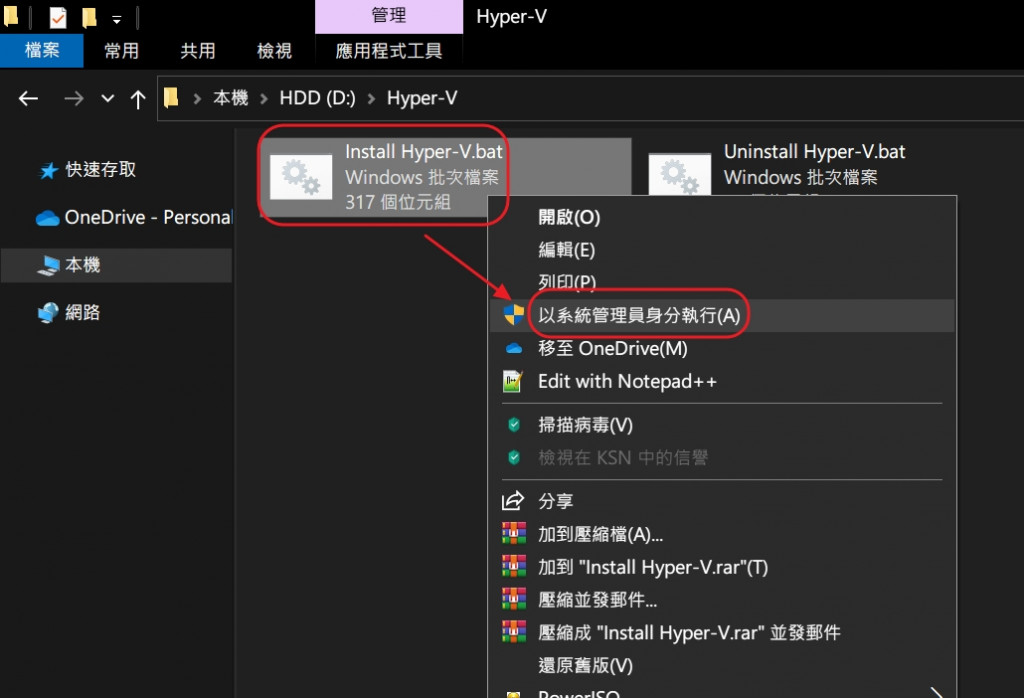Click WinRAR icon beside 加到 "Install Hyper-V.rar"(T)
Viewport: 1024px width, 698px height.
(514, 566)
